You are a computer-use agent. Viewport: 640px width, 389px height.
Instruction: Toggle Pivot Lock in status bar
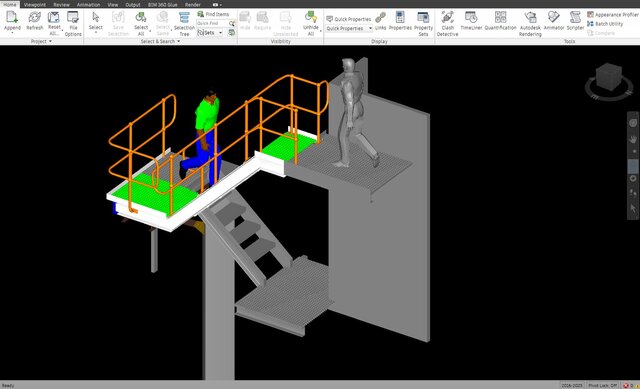(603, 385)
